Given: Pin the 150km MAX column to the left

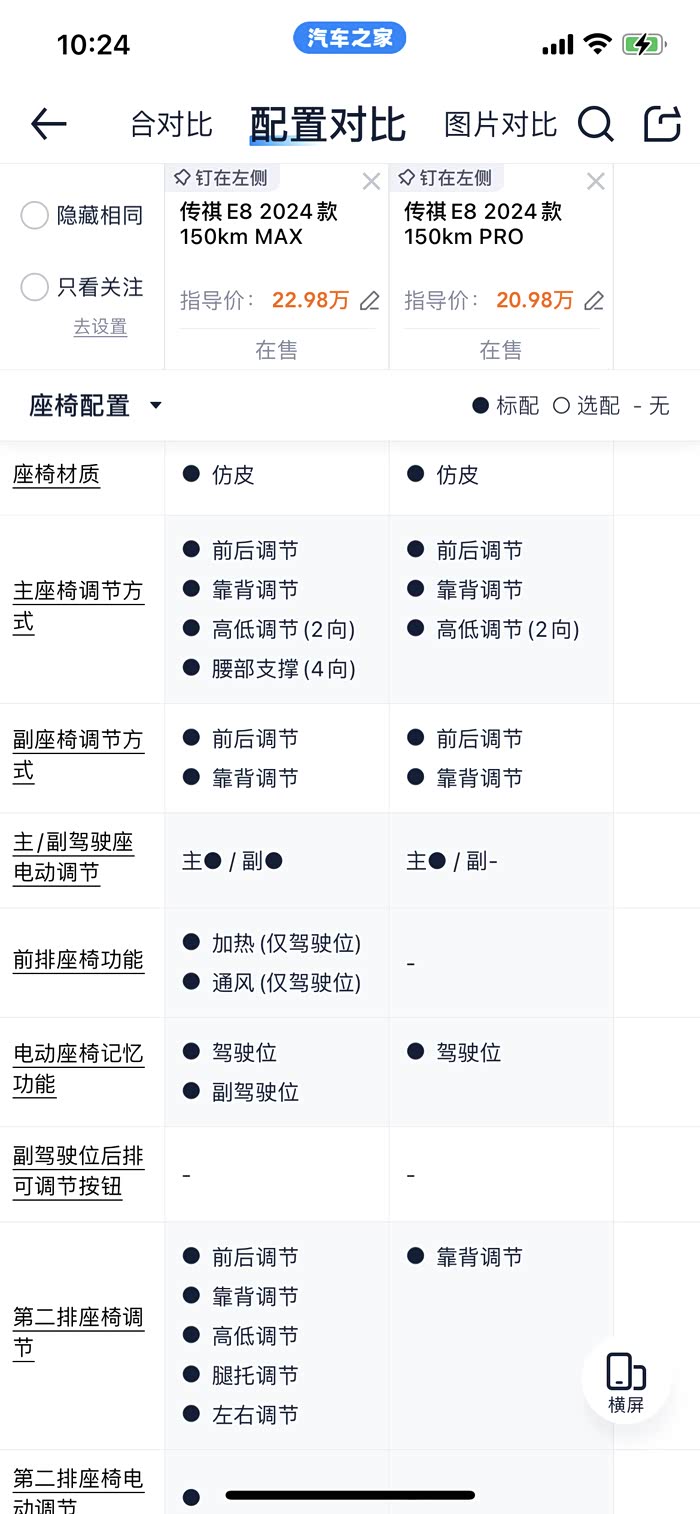Looking at the screenshot, I should pyautogui.click(x=221, y=178).
